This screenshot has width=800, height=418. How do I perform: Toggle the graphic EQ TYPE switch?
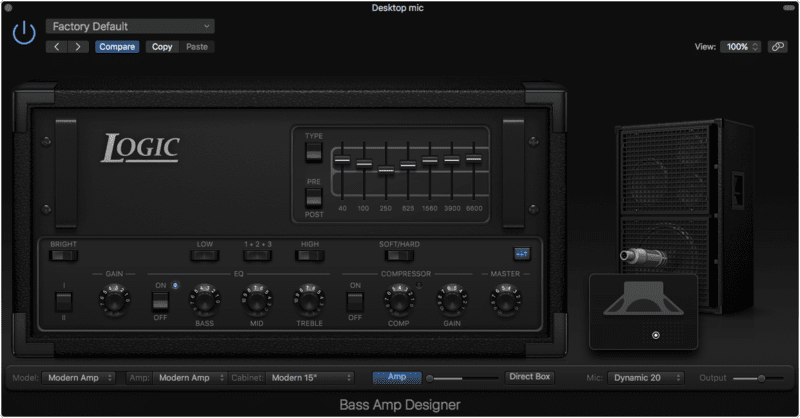(x=314, y=153)
